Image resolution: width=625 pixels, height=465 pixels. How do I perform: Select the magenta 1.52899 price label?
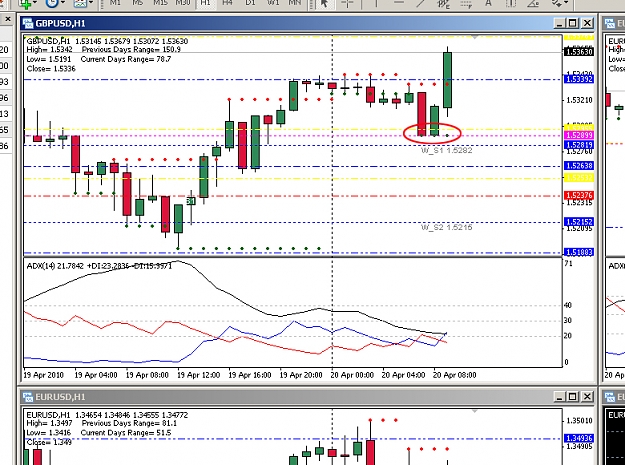coord(579,135)
